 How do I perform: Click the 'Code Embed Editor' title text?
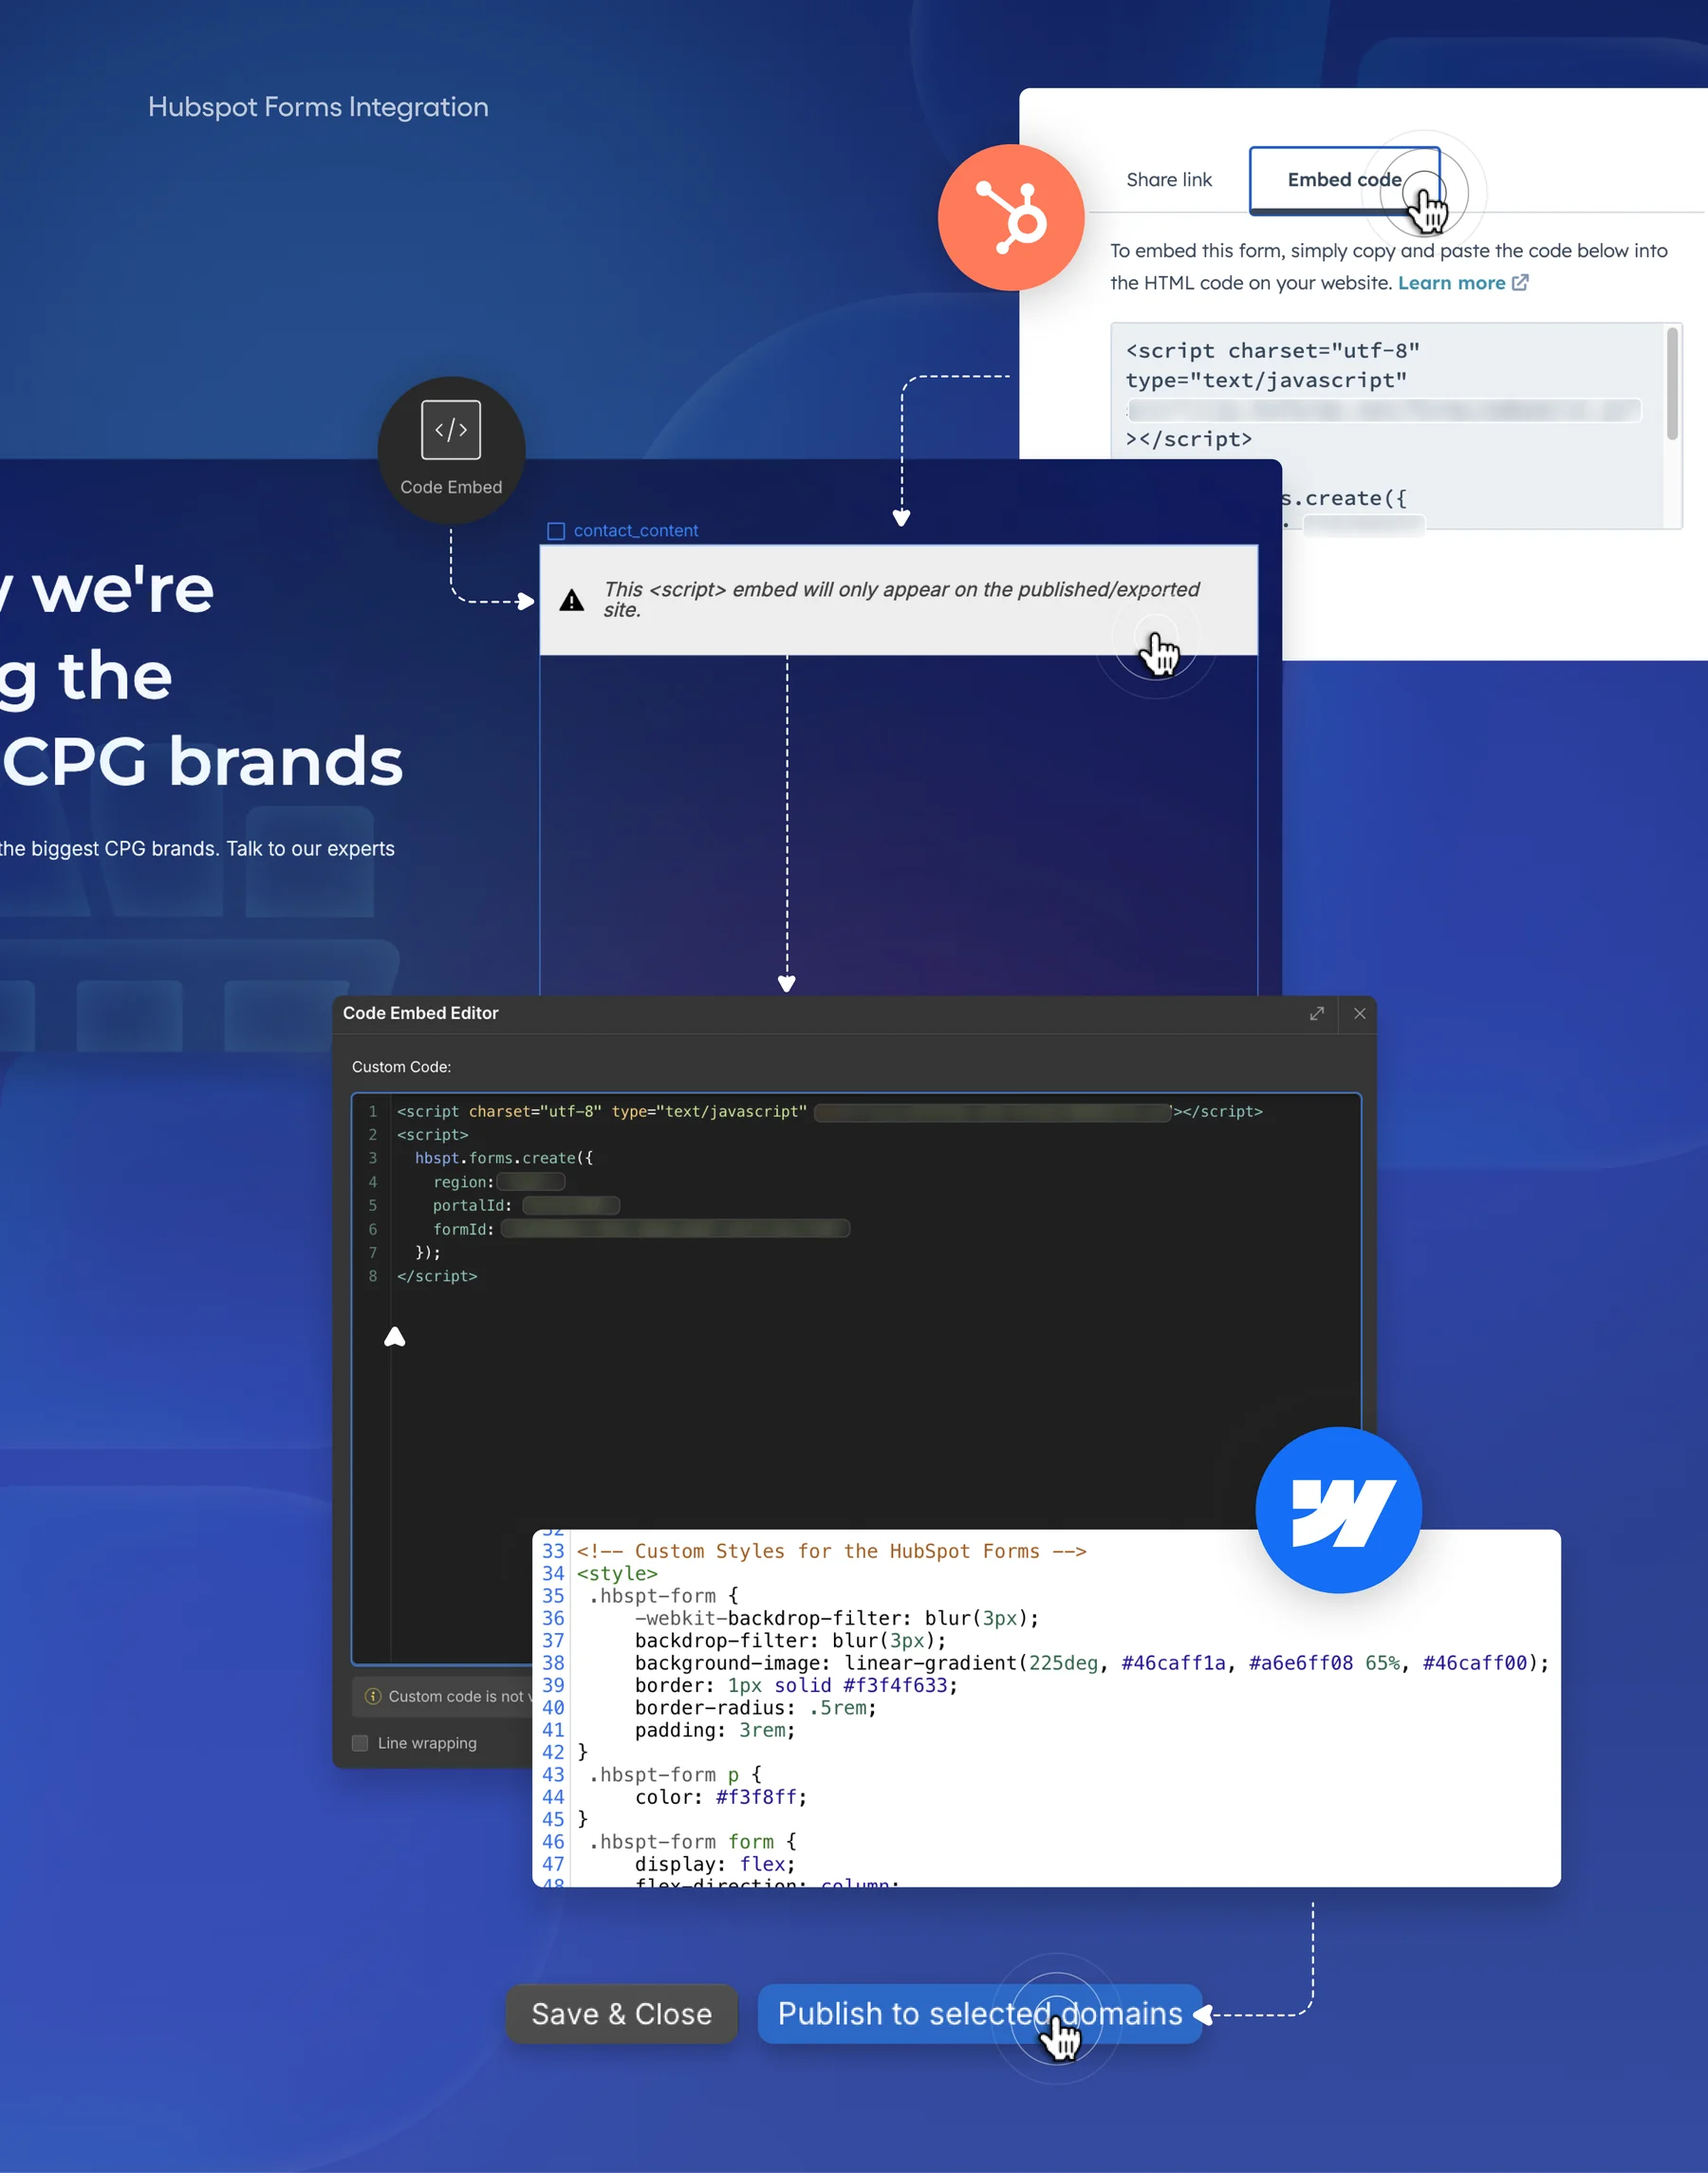[x=420, y=1013]
